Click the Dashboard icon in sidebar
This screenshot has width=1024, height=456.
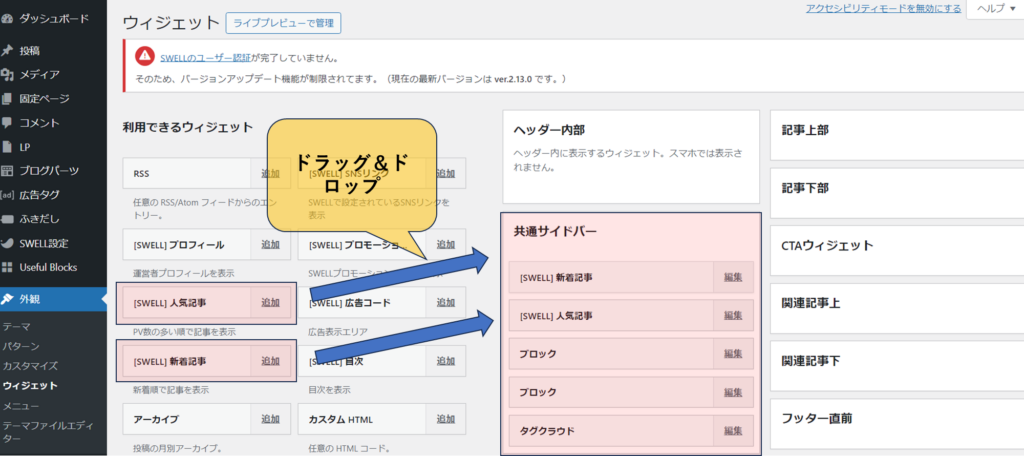[x=8, y=19]
